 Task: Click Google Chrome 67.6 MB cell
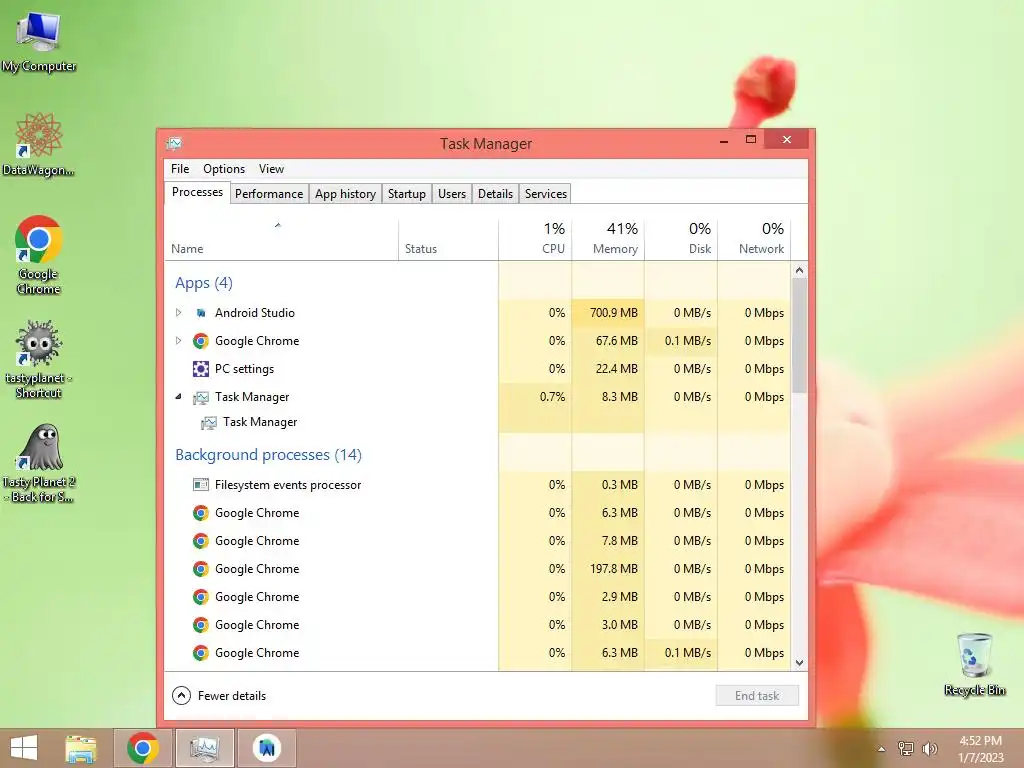point(608,341)
